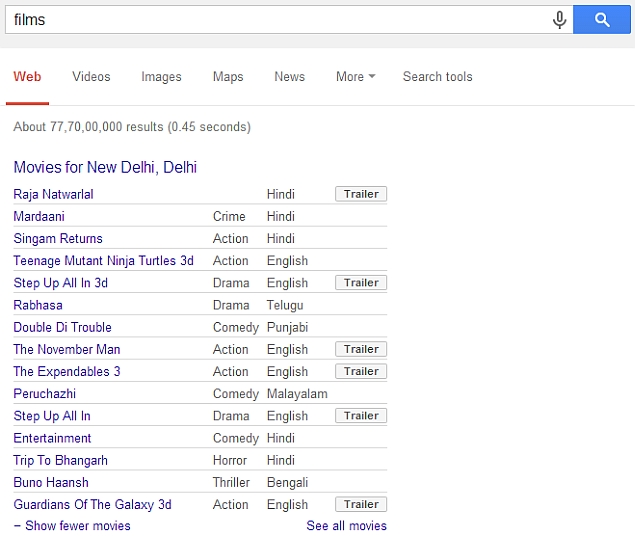Click the microphone voice search icon
The image size is (635, 536).
pos(559,20)
